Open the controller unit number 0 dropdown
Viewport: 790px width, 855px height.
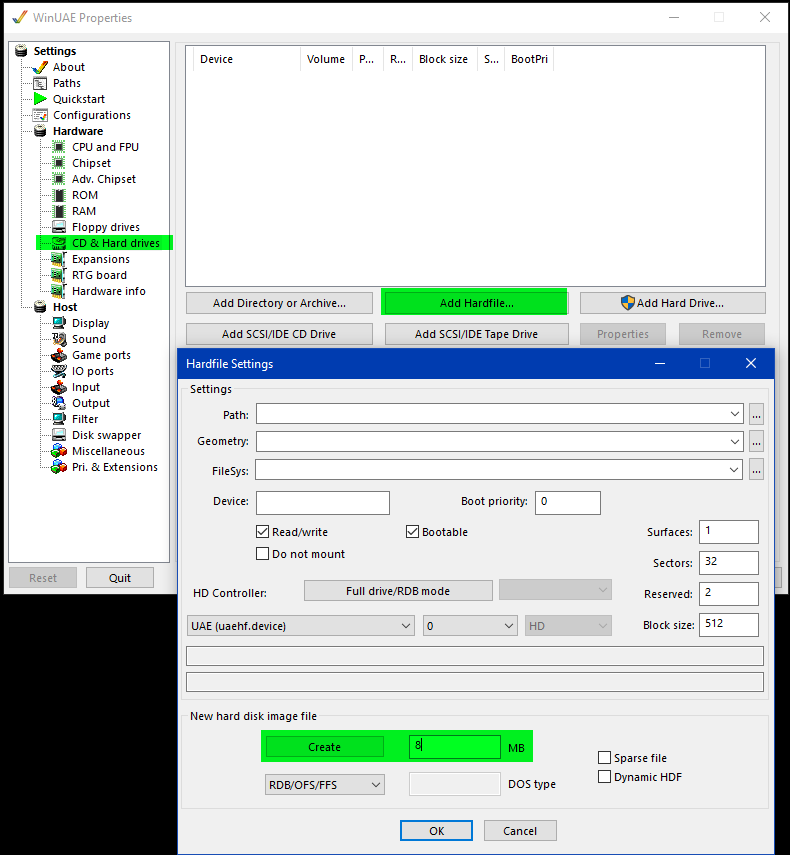470,626
